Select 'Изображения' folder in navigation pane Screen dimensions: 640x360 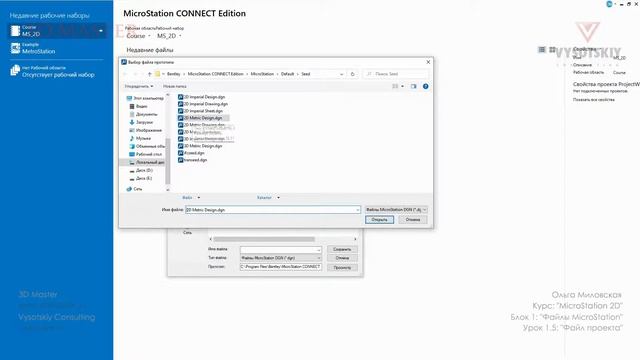click(x=145, y=130)
